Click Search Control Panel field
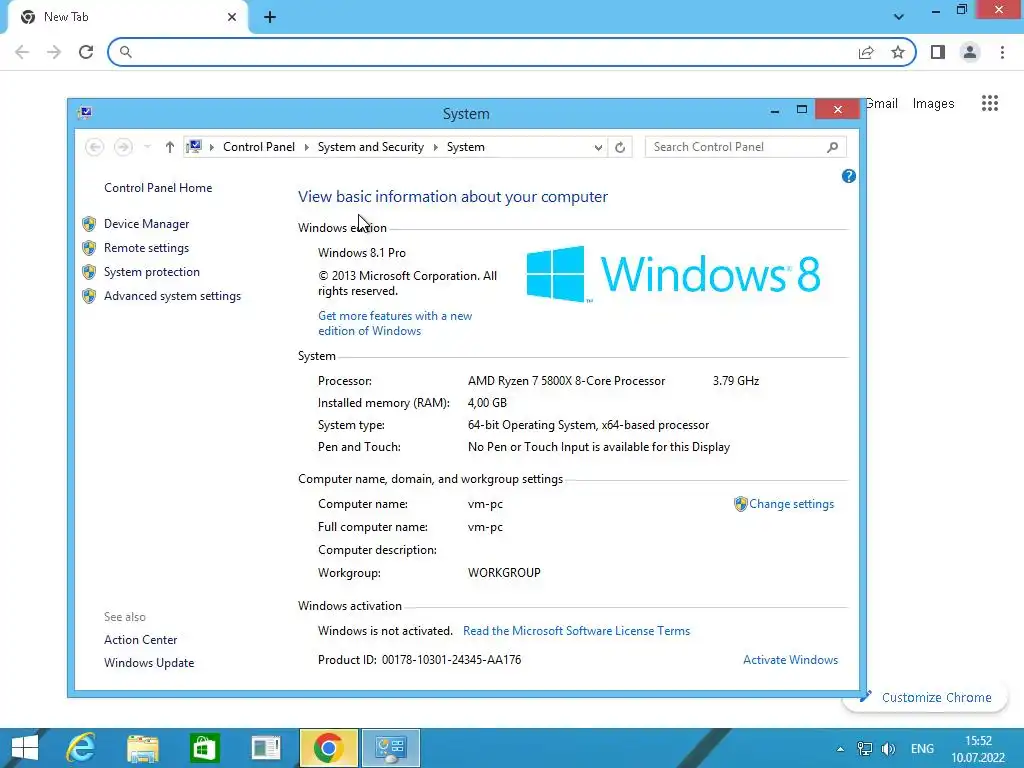This screenshot has width=1024, height=768. pyautogui.click(x=746, y=147)
